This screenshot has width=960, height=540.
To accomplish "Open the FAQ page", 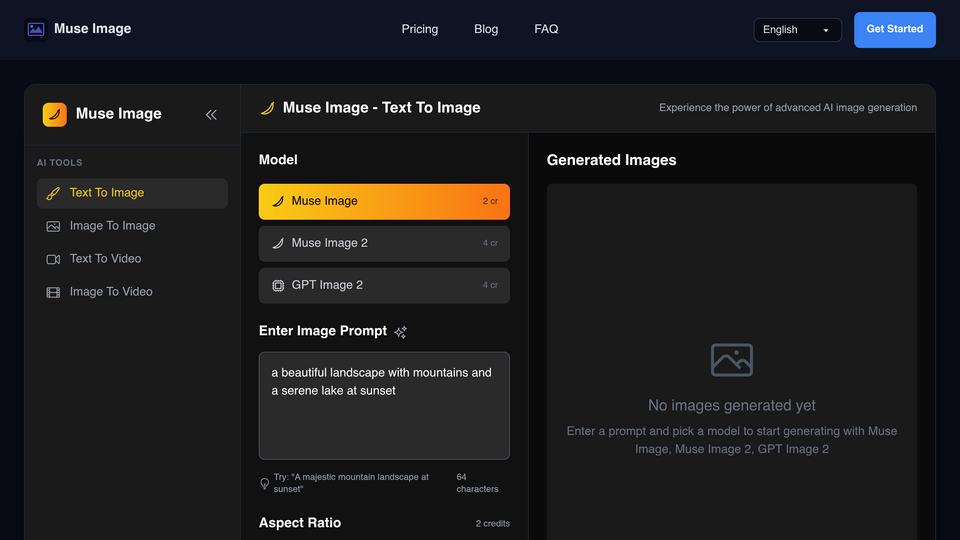I will (x=546, y=29).
